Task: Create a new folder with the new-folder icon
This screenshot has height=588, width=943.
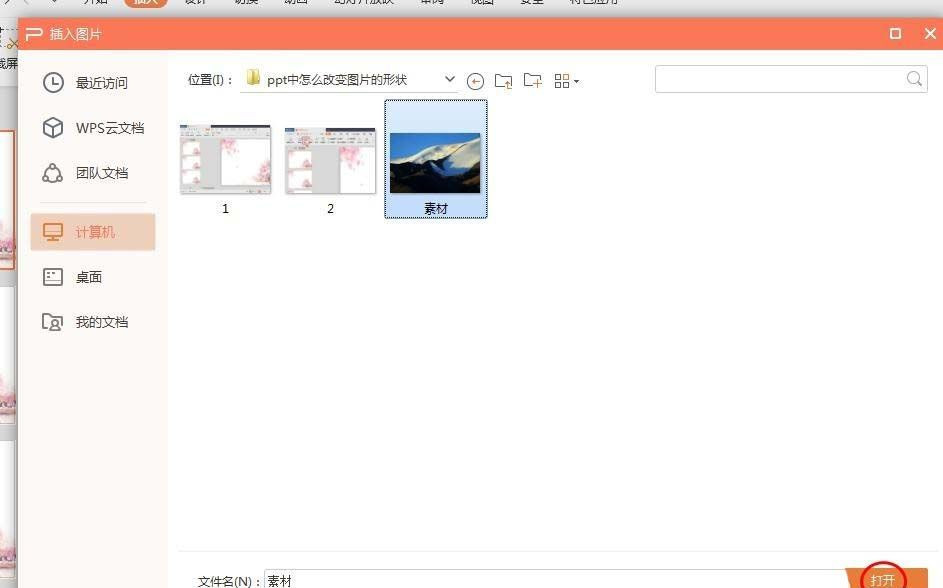Action: [533, 81]
